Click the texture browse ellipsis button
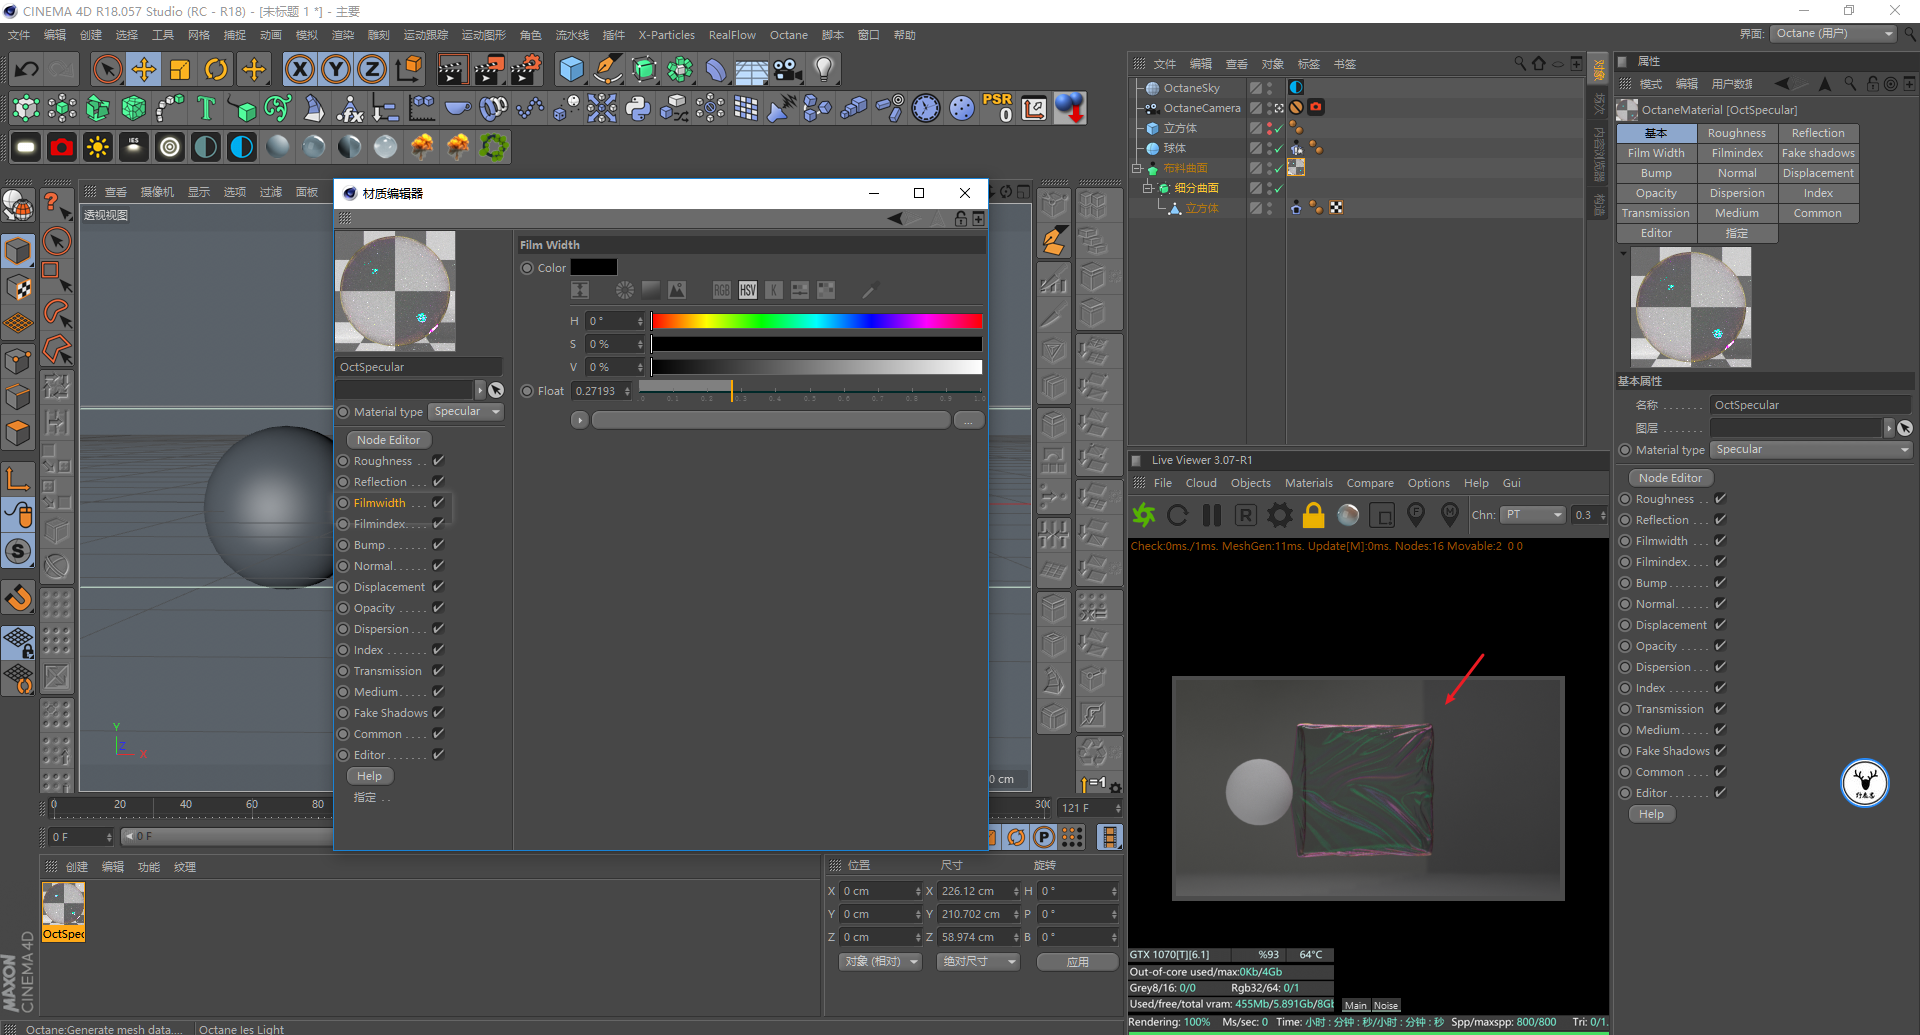The image size is (1920, 1035). 968,421
